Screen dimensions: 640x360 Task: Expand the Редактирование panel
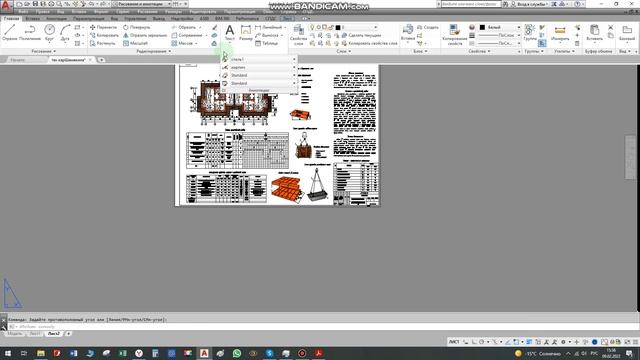coord(154,51)
